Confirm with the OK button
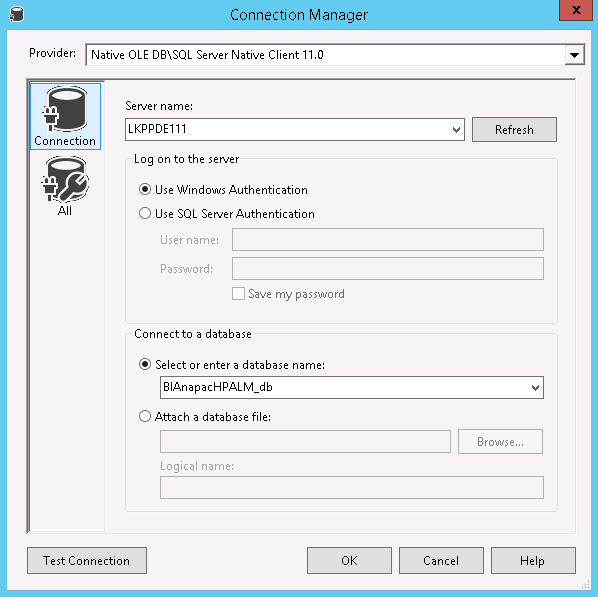598x597 pixels. tap(349, 560)
